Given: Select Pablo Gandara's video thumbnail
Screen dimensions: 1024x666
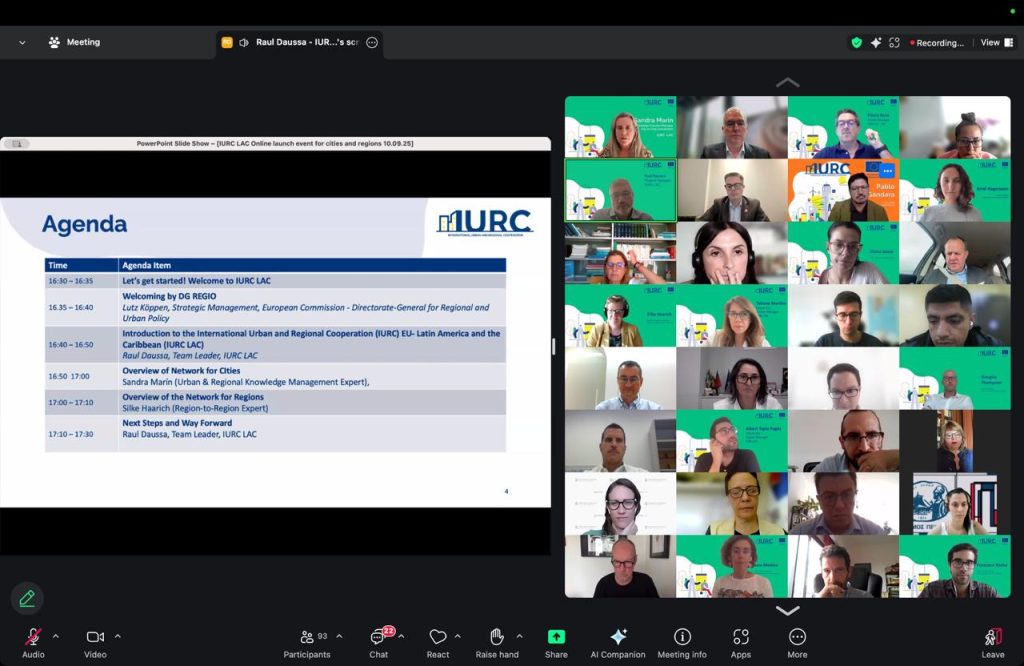Looking at the screenshot, I should click(x=843, y=190).
